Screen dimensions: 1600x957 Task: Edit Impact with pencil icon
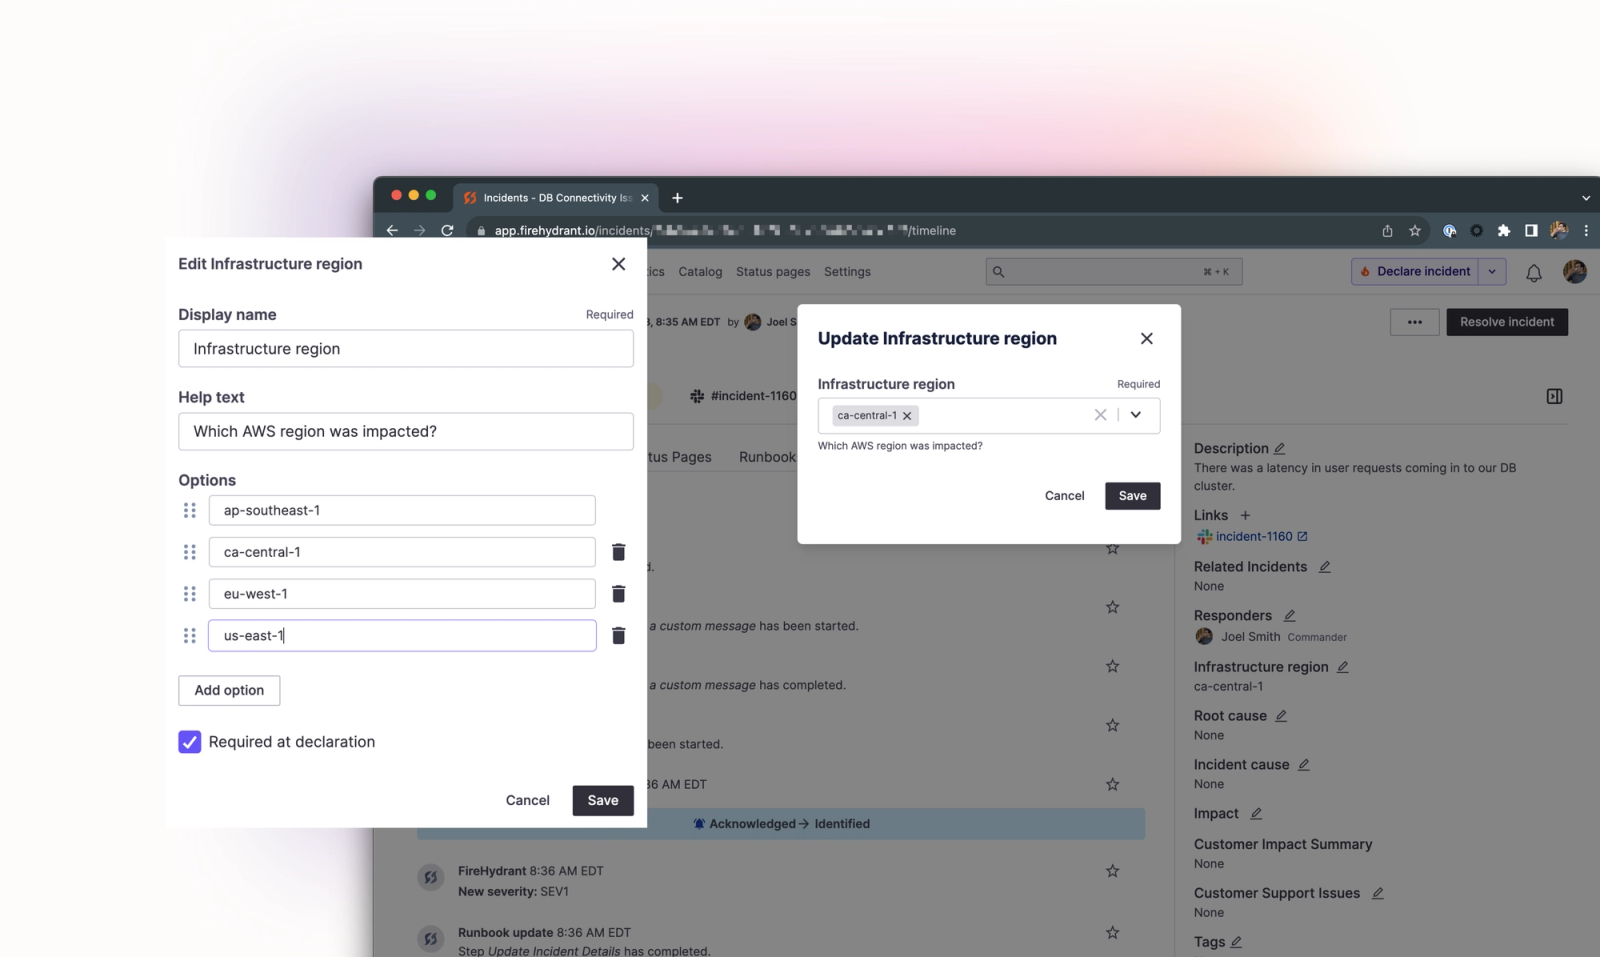pos(1256,814)
